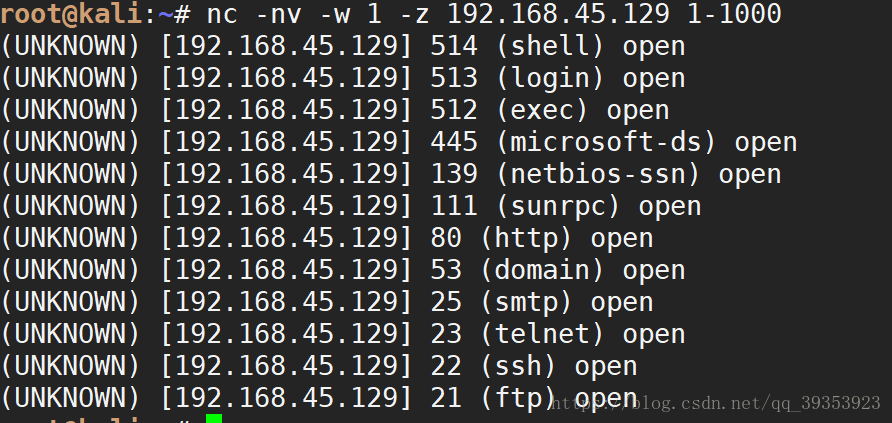Click the microsoft-ds service name
Viewport: 892px width, 423px height.
pos(606,142)
